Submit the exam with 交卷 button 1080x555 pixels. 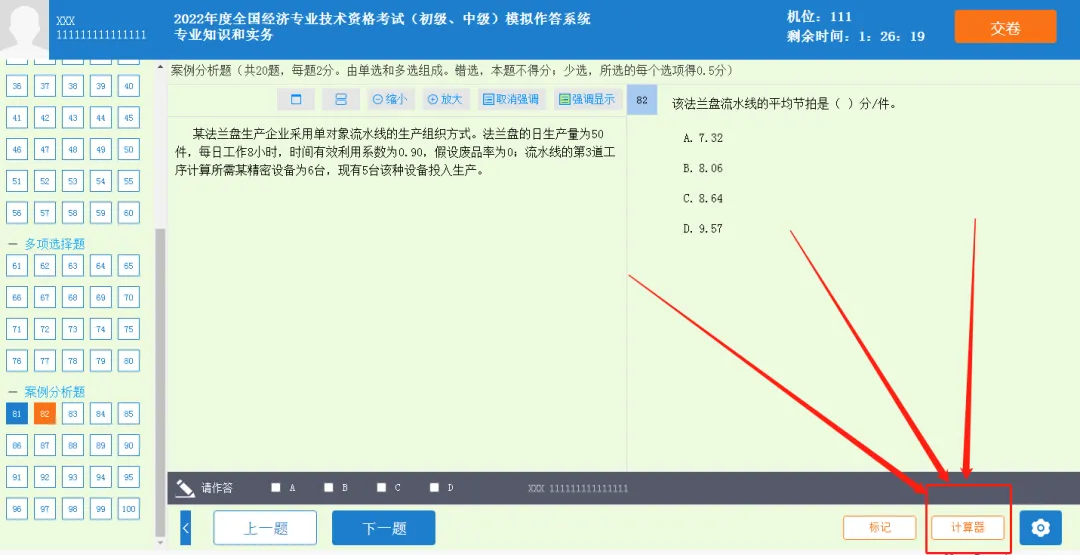click(1005, 28)
